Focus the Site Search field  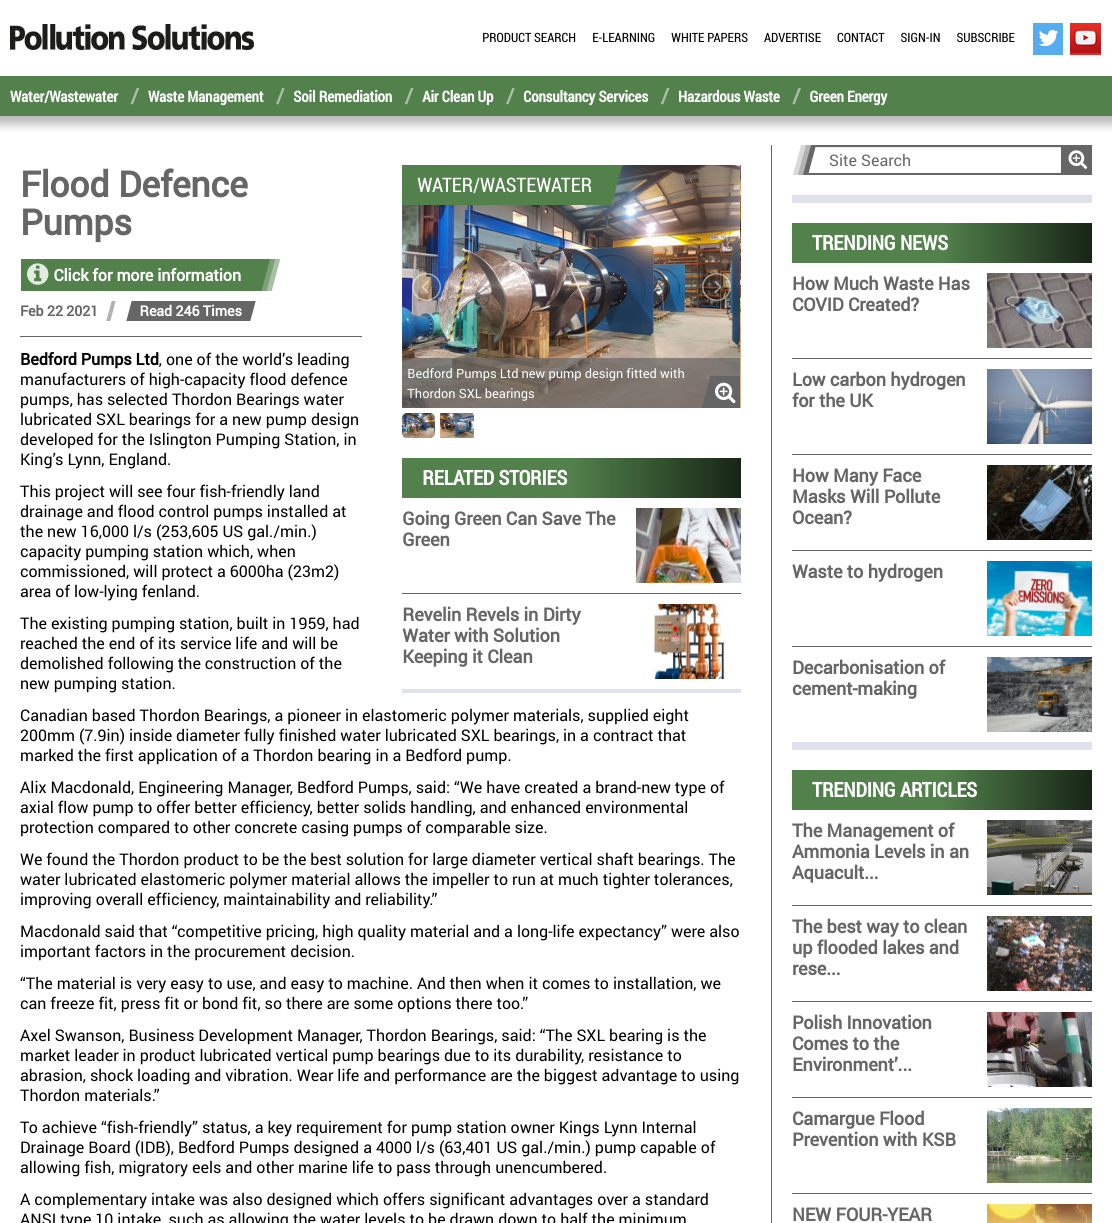click(936, 160)
